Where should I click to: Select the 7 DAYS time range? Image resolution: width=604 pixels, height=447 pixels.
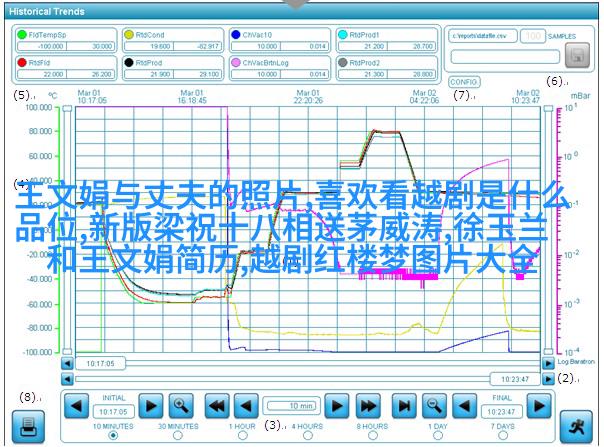503,435
